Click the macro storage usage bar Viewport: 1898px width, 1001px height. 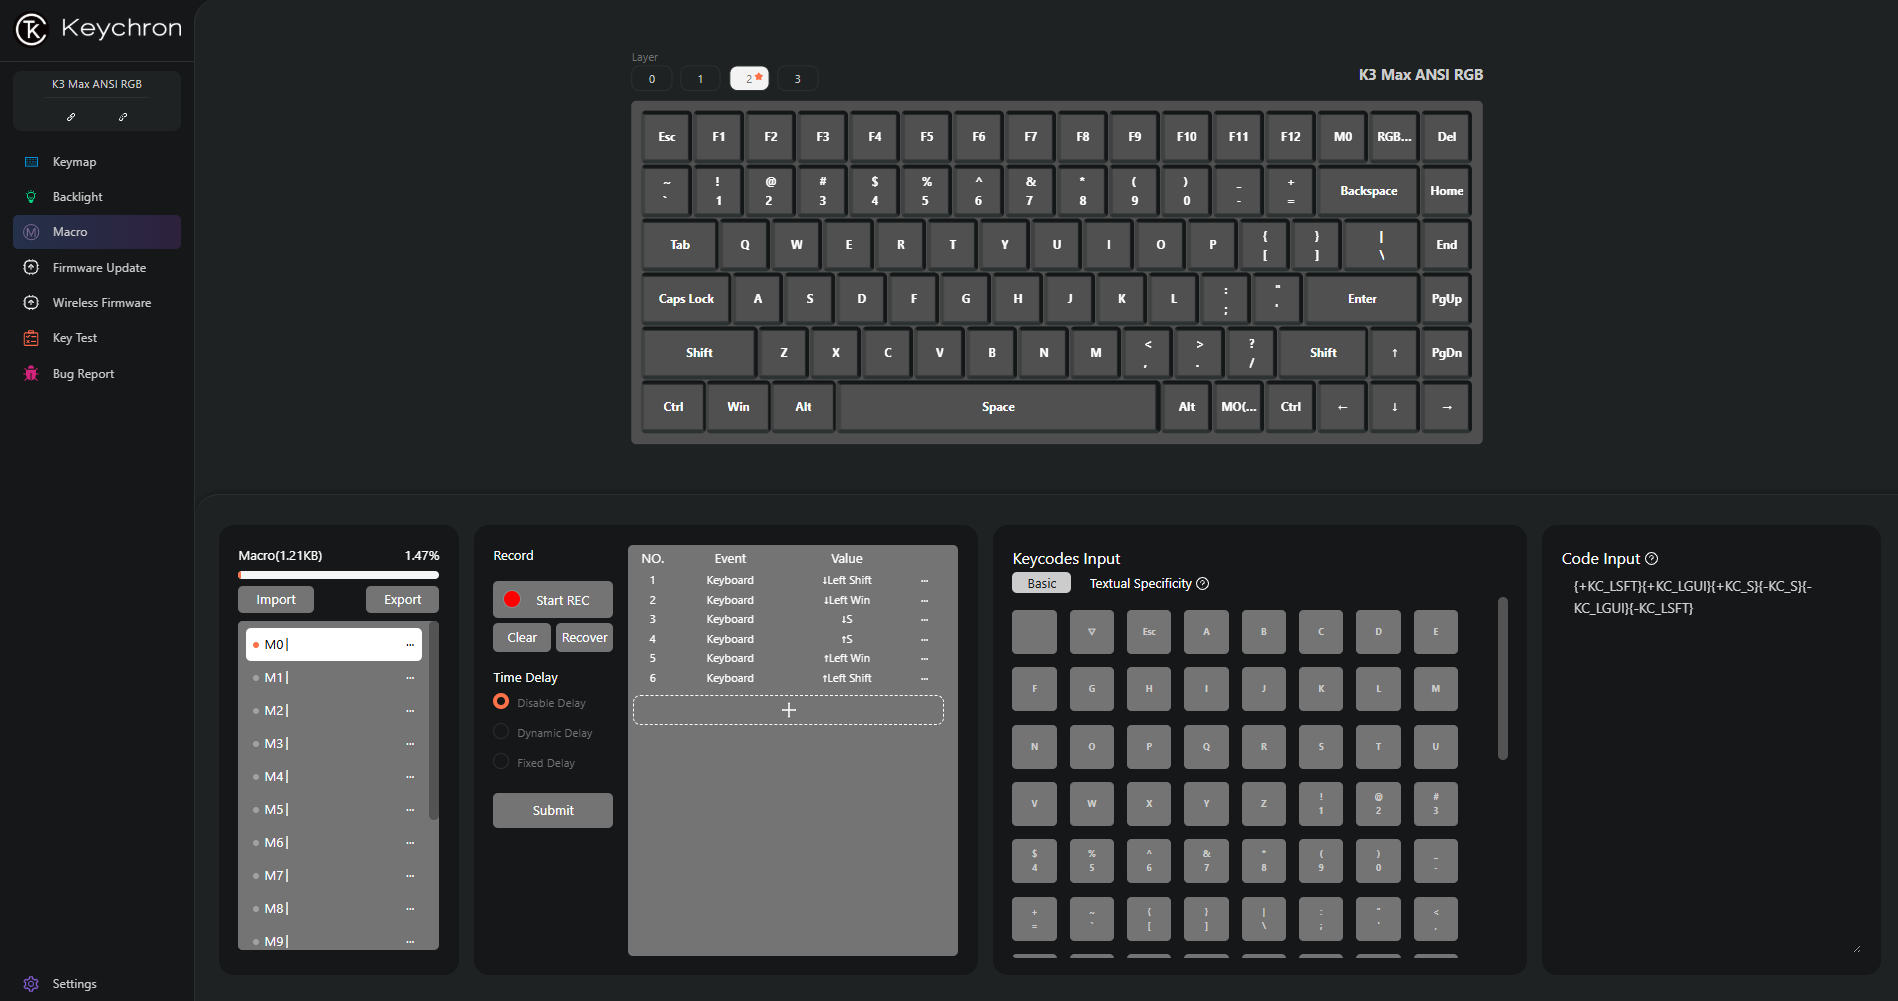[x=338, y=575]
